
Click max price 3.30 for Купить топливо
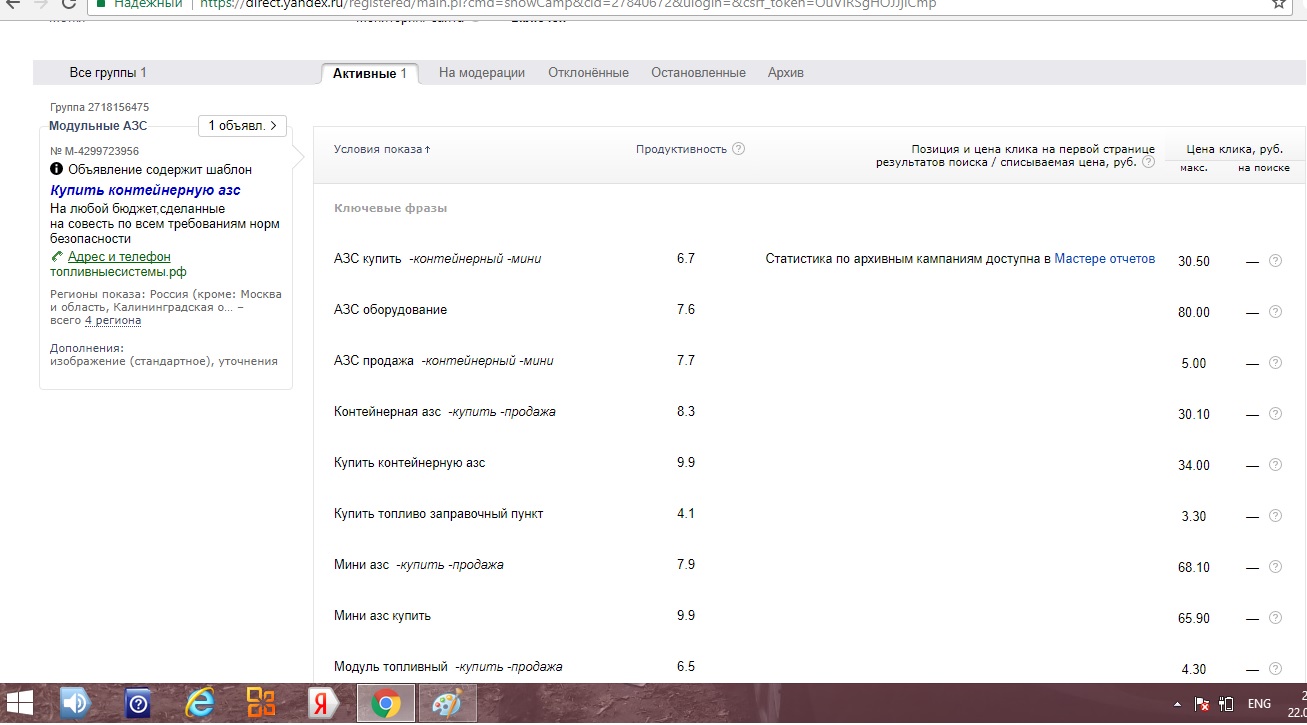point(1194,516)
